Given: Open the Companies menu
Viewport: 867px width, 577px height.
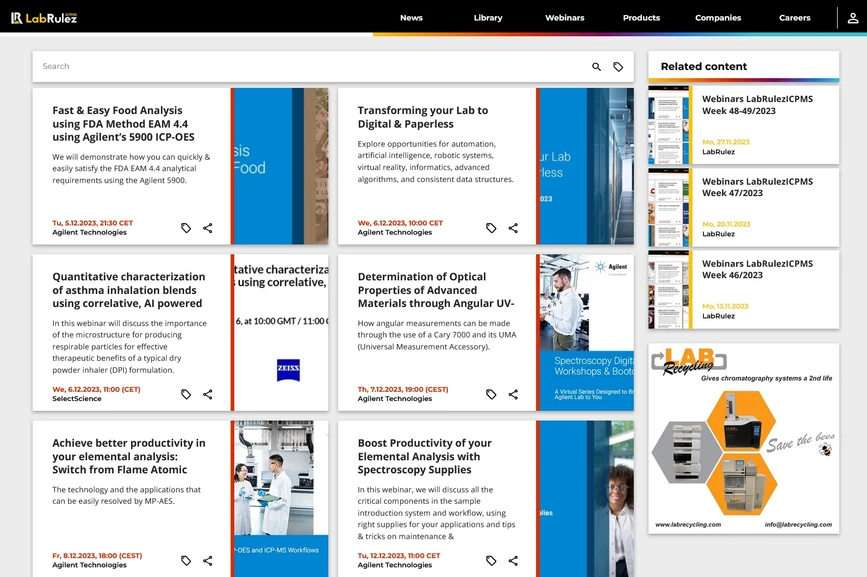Looking at the screenshot, I should point(718,18).
